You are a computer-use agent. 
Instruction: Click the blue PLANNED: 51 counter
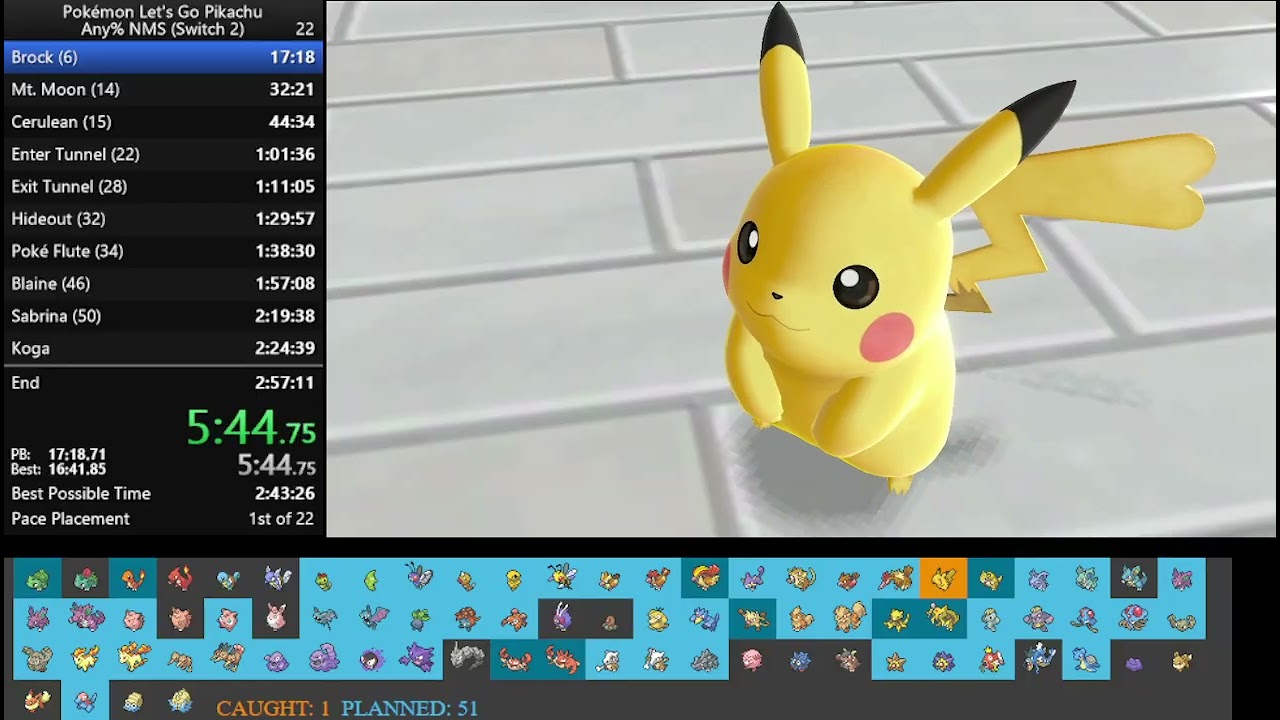pyautogui.click(x=410, y=708)
